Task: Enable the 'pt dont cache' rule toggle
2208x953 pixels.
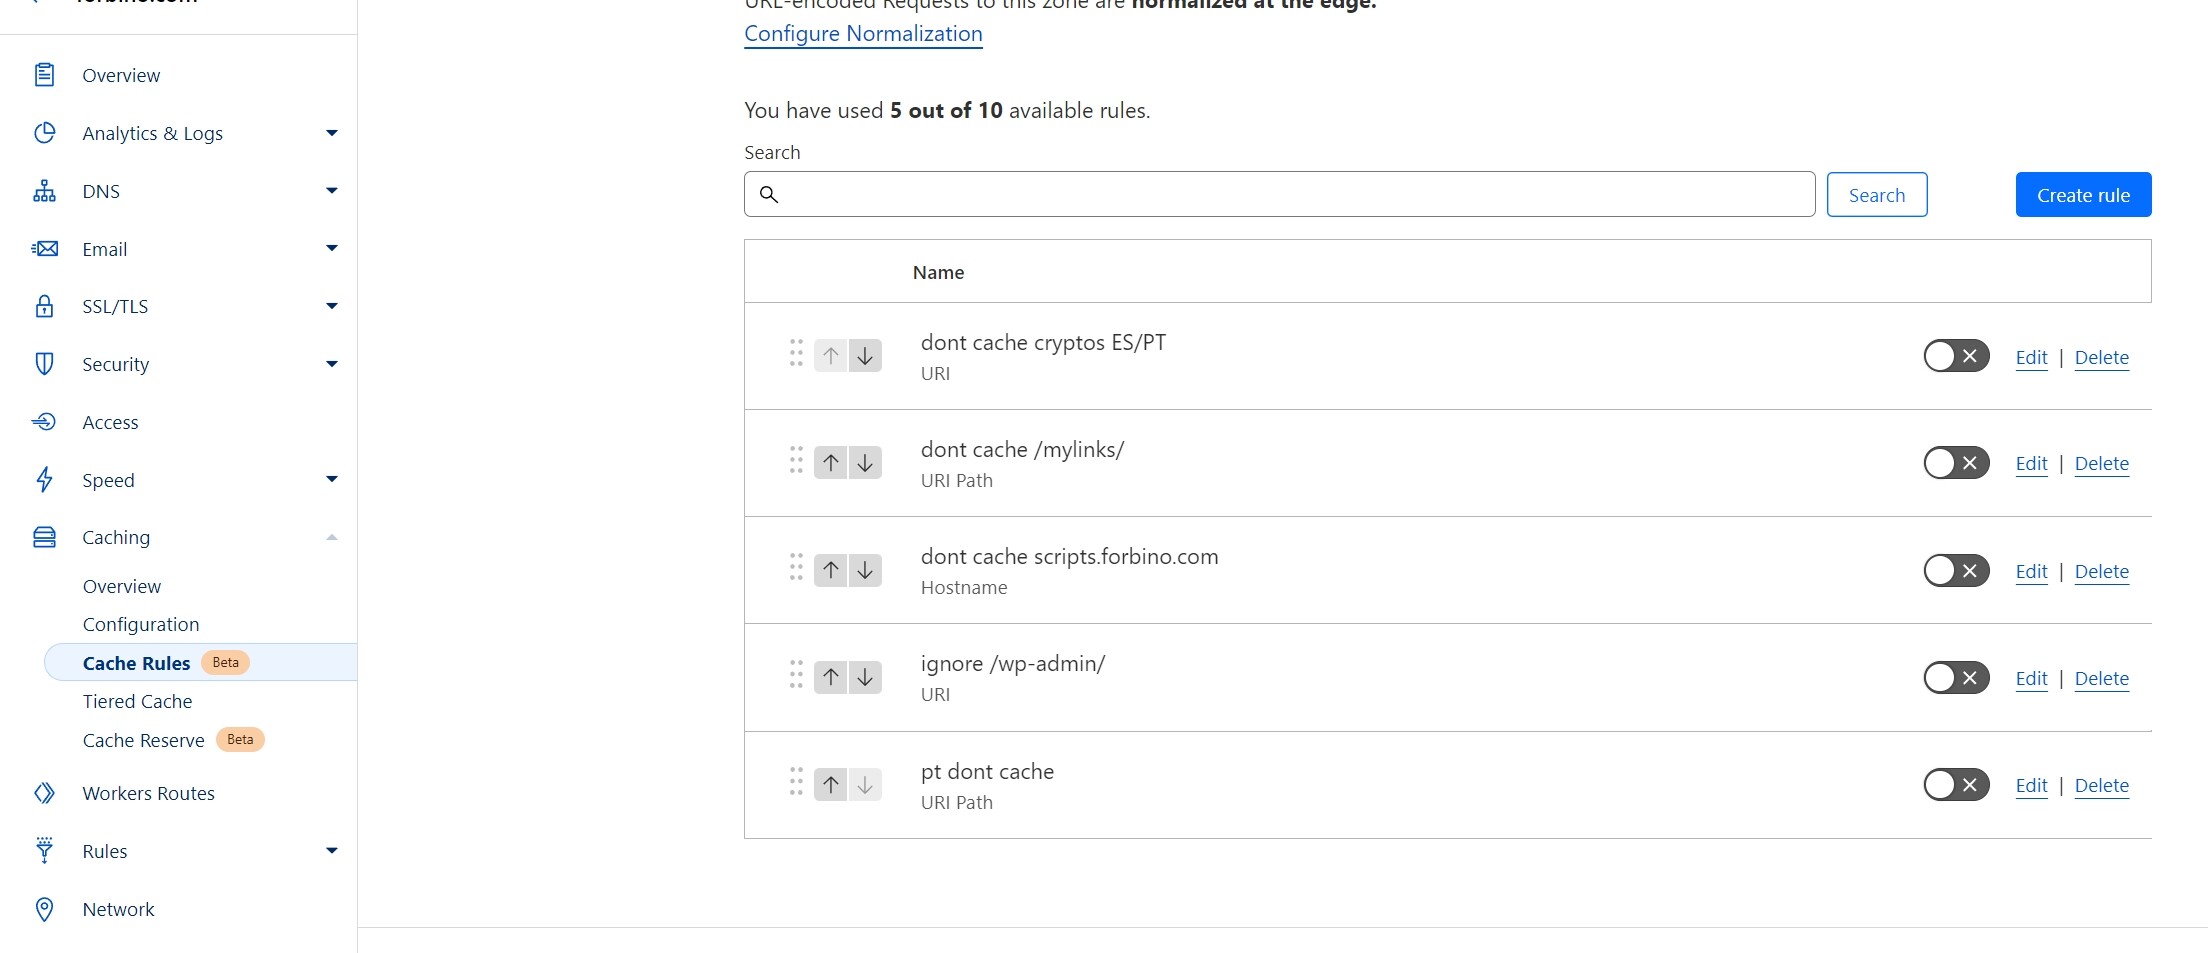Action: tap(1956, 785)
